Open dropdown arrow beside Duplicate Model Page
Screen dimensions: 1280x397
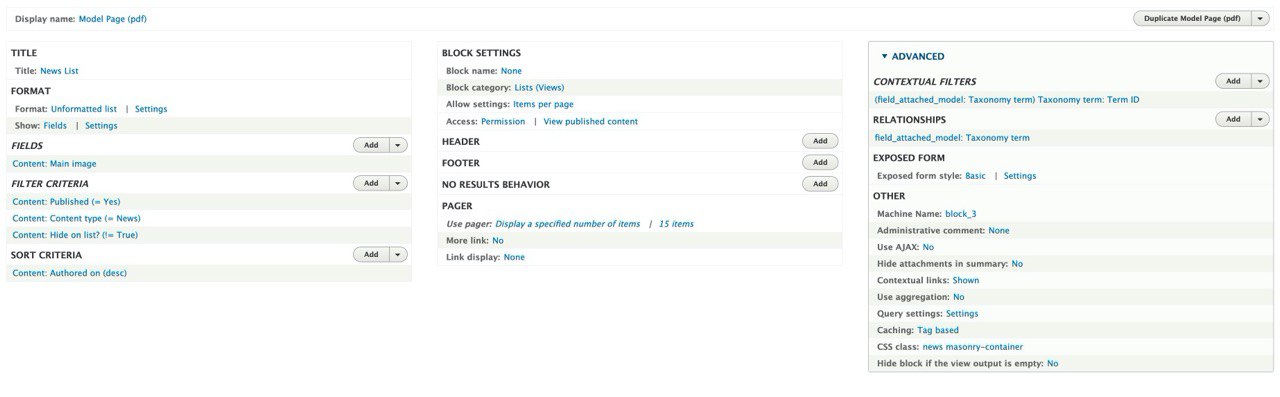click(1260, 19)
